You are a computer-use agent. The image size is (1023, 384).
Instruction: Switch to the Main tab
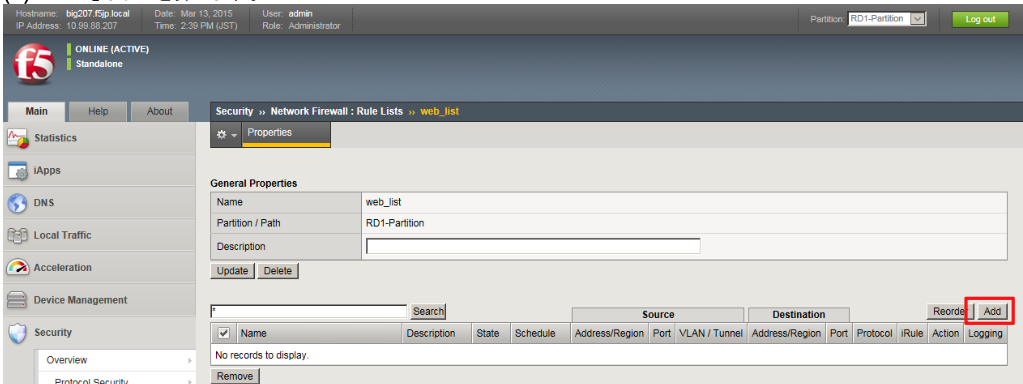pyautogui.click(x=36, y=111)
